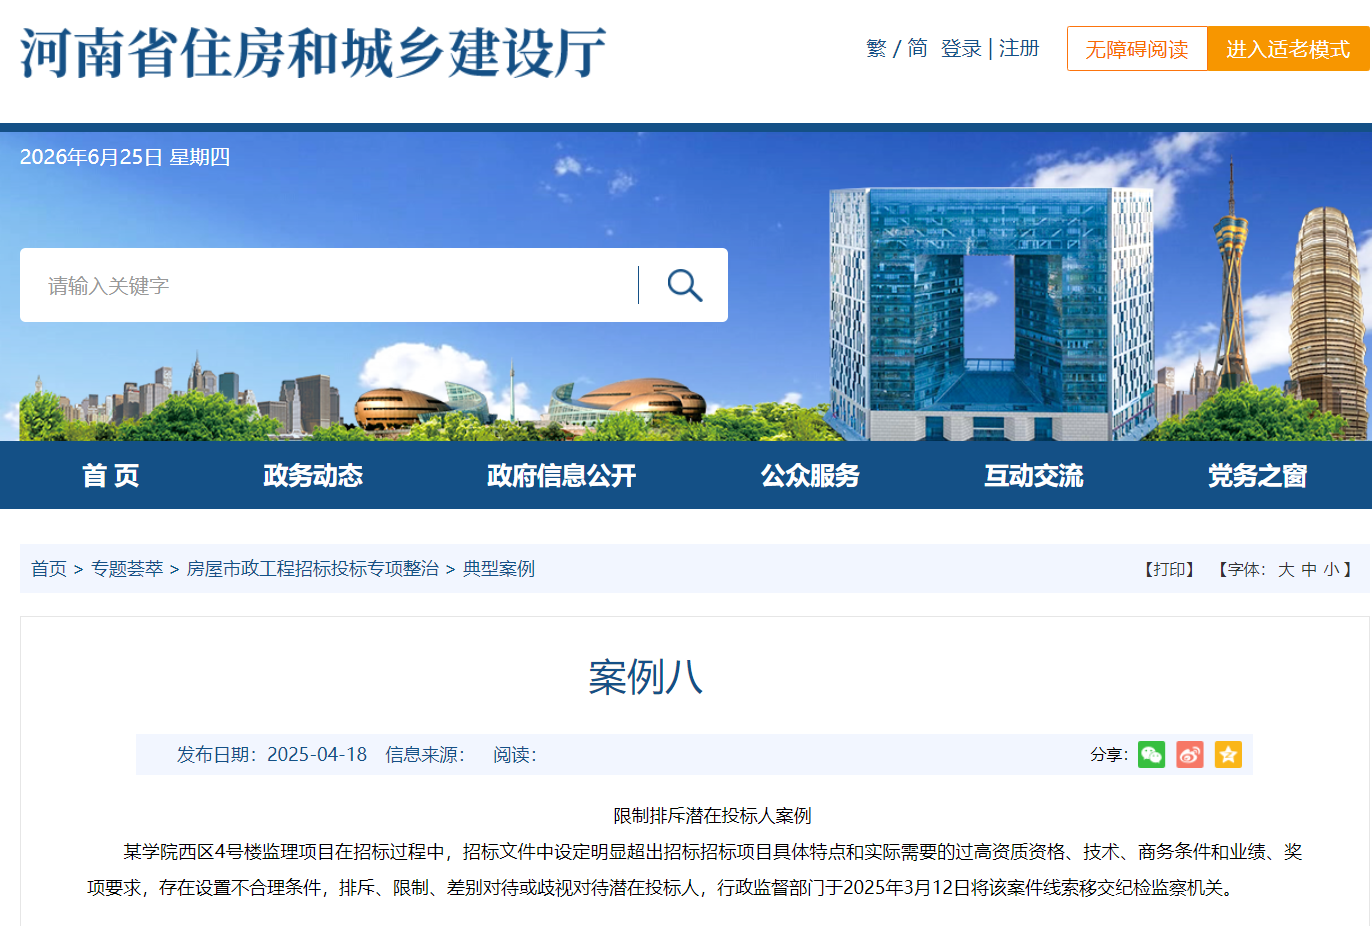This screenshot has width=1372, height=926.
Task: Click the keyword search input field
Action: (330, 285)
